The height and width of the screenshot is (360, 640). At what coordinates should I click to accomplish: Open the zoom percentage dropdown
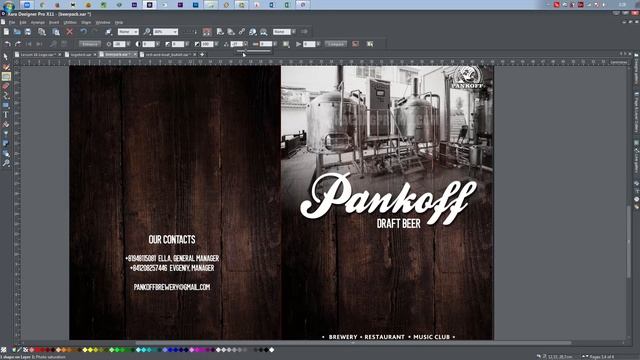[175, 31]
